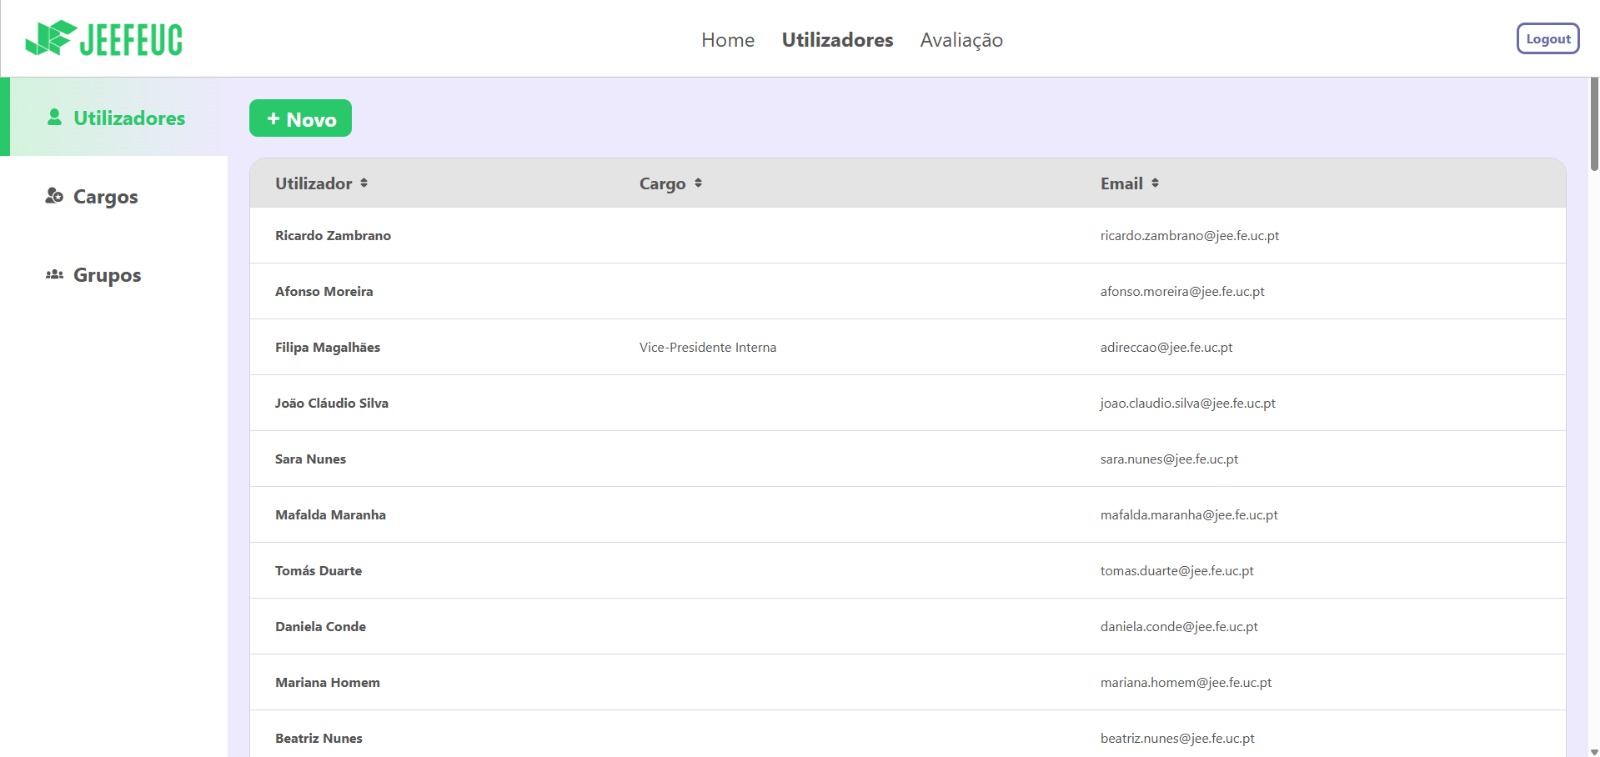Click email joao.claudio.silva@jee.fe.uc.pt

tap(1187, 403)
